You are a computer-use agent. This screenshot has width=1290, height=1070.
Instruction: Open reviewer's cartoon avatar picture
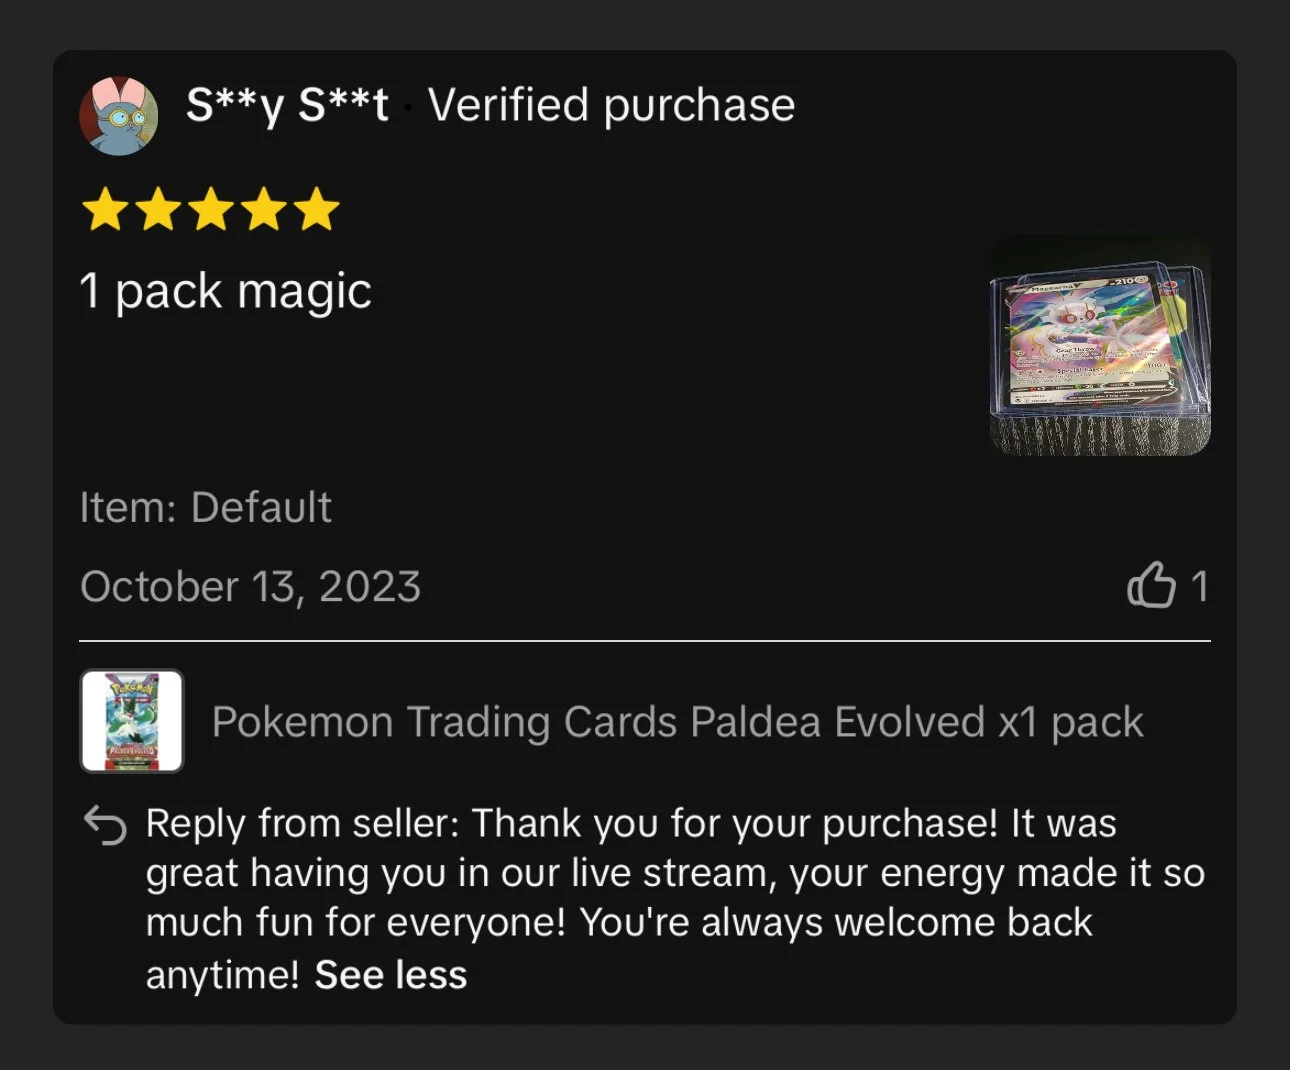(119, 116)
